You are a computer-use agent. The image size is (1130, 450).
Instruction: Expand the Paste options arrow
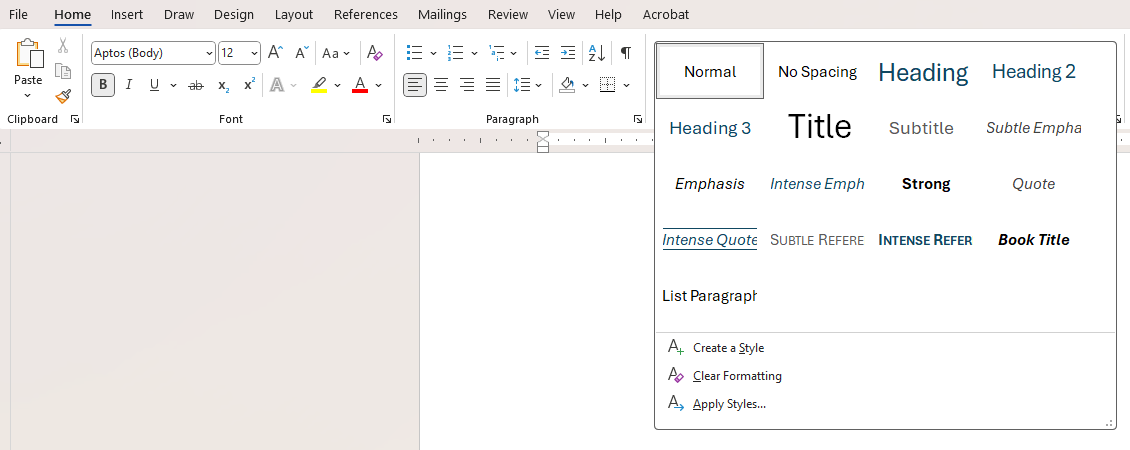pos(28,95)
